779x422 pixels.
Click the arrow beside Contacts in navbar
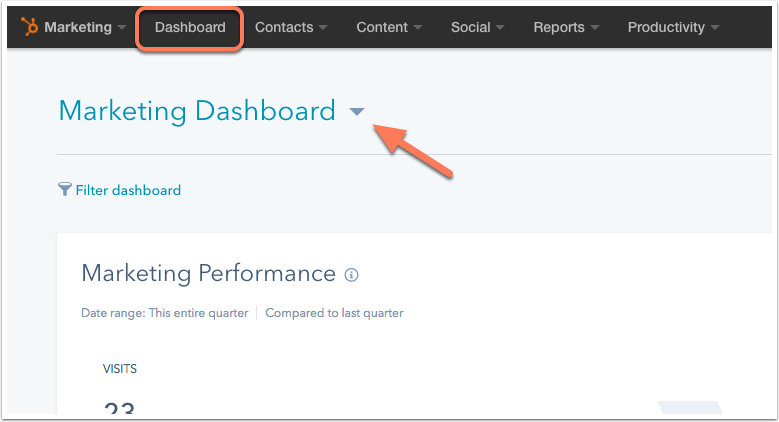(x=323, y=28)
